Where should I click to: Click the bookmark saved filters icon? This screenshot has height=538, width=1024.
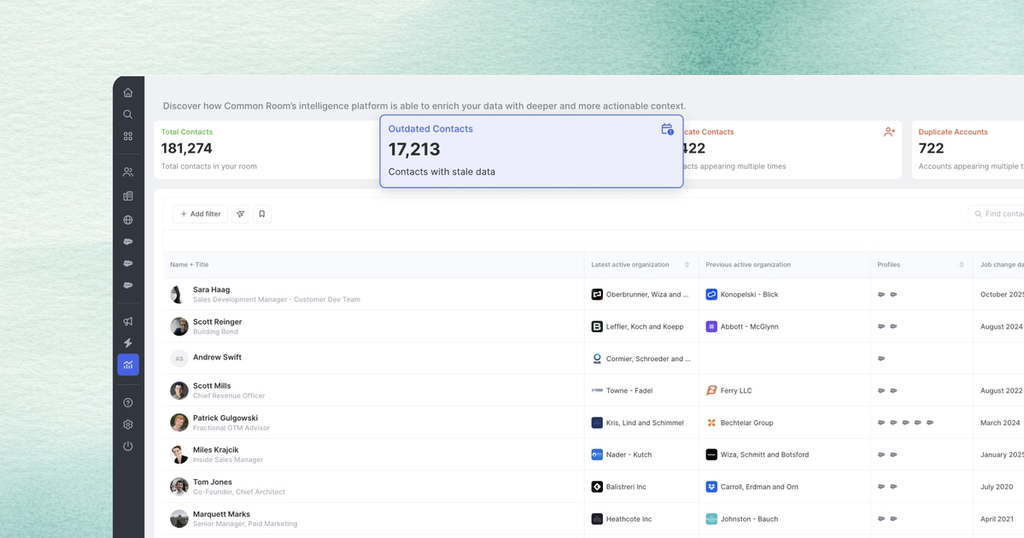tap(262, 214)
